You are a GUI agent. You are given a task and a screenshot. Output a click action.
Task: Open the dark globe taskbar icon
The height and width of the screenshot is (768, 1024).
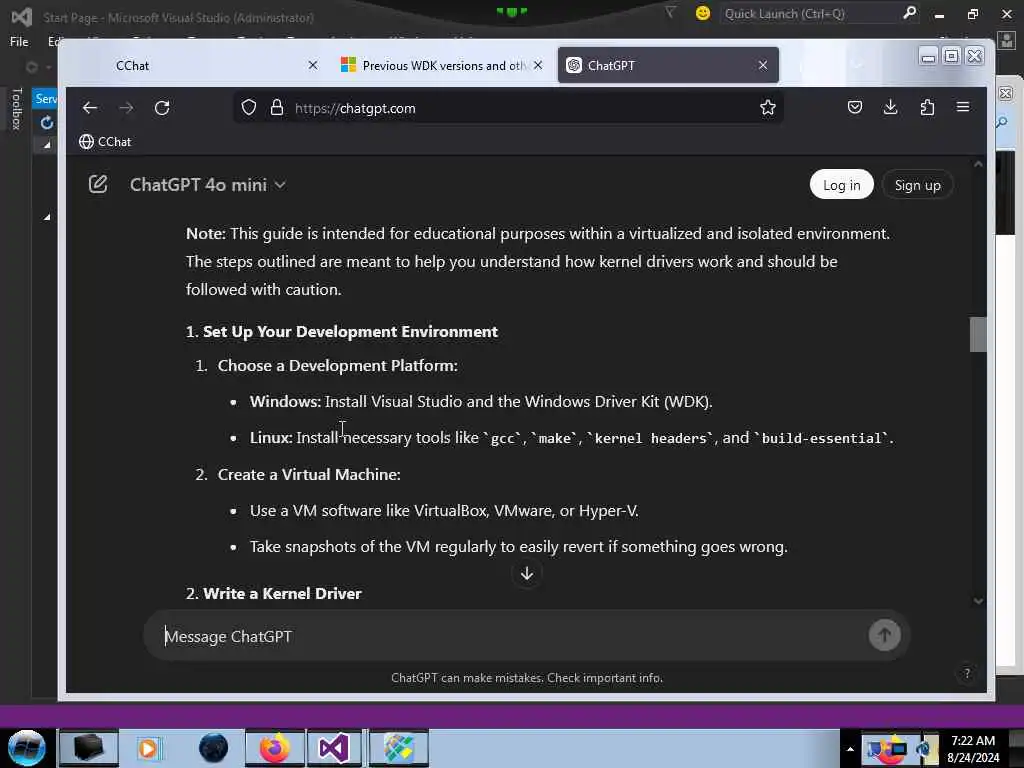214,748
